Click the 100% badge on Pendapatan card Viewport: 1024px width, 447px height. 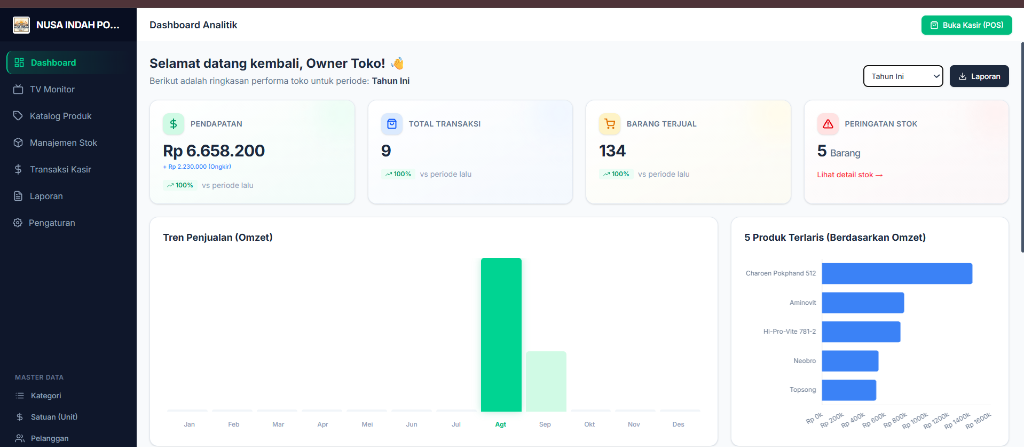pyautogui.click(x=179, y=186)
